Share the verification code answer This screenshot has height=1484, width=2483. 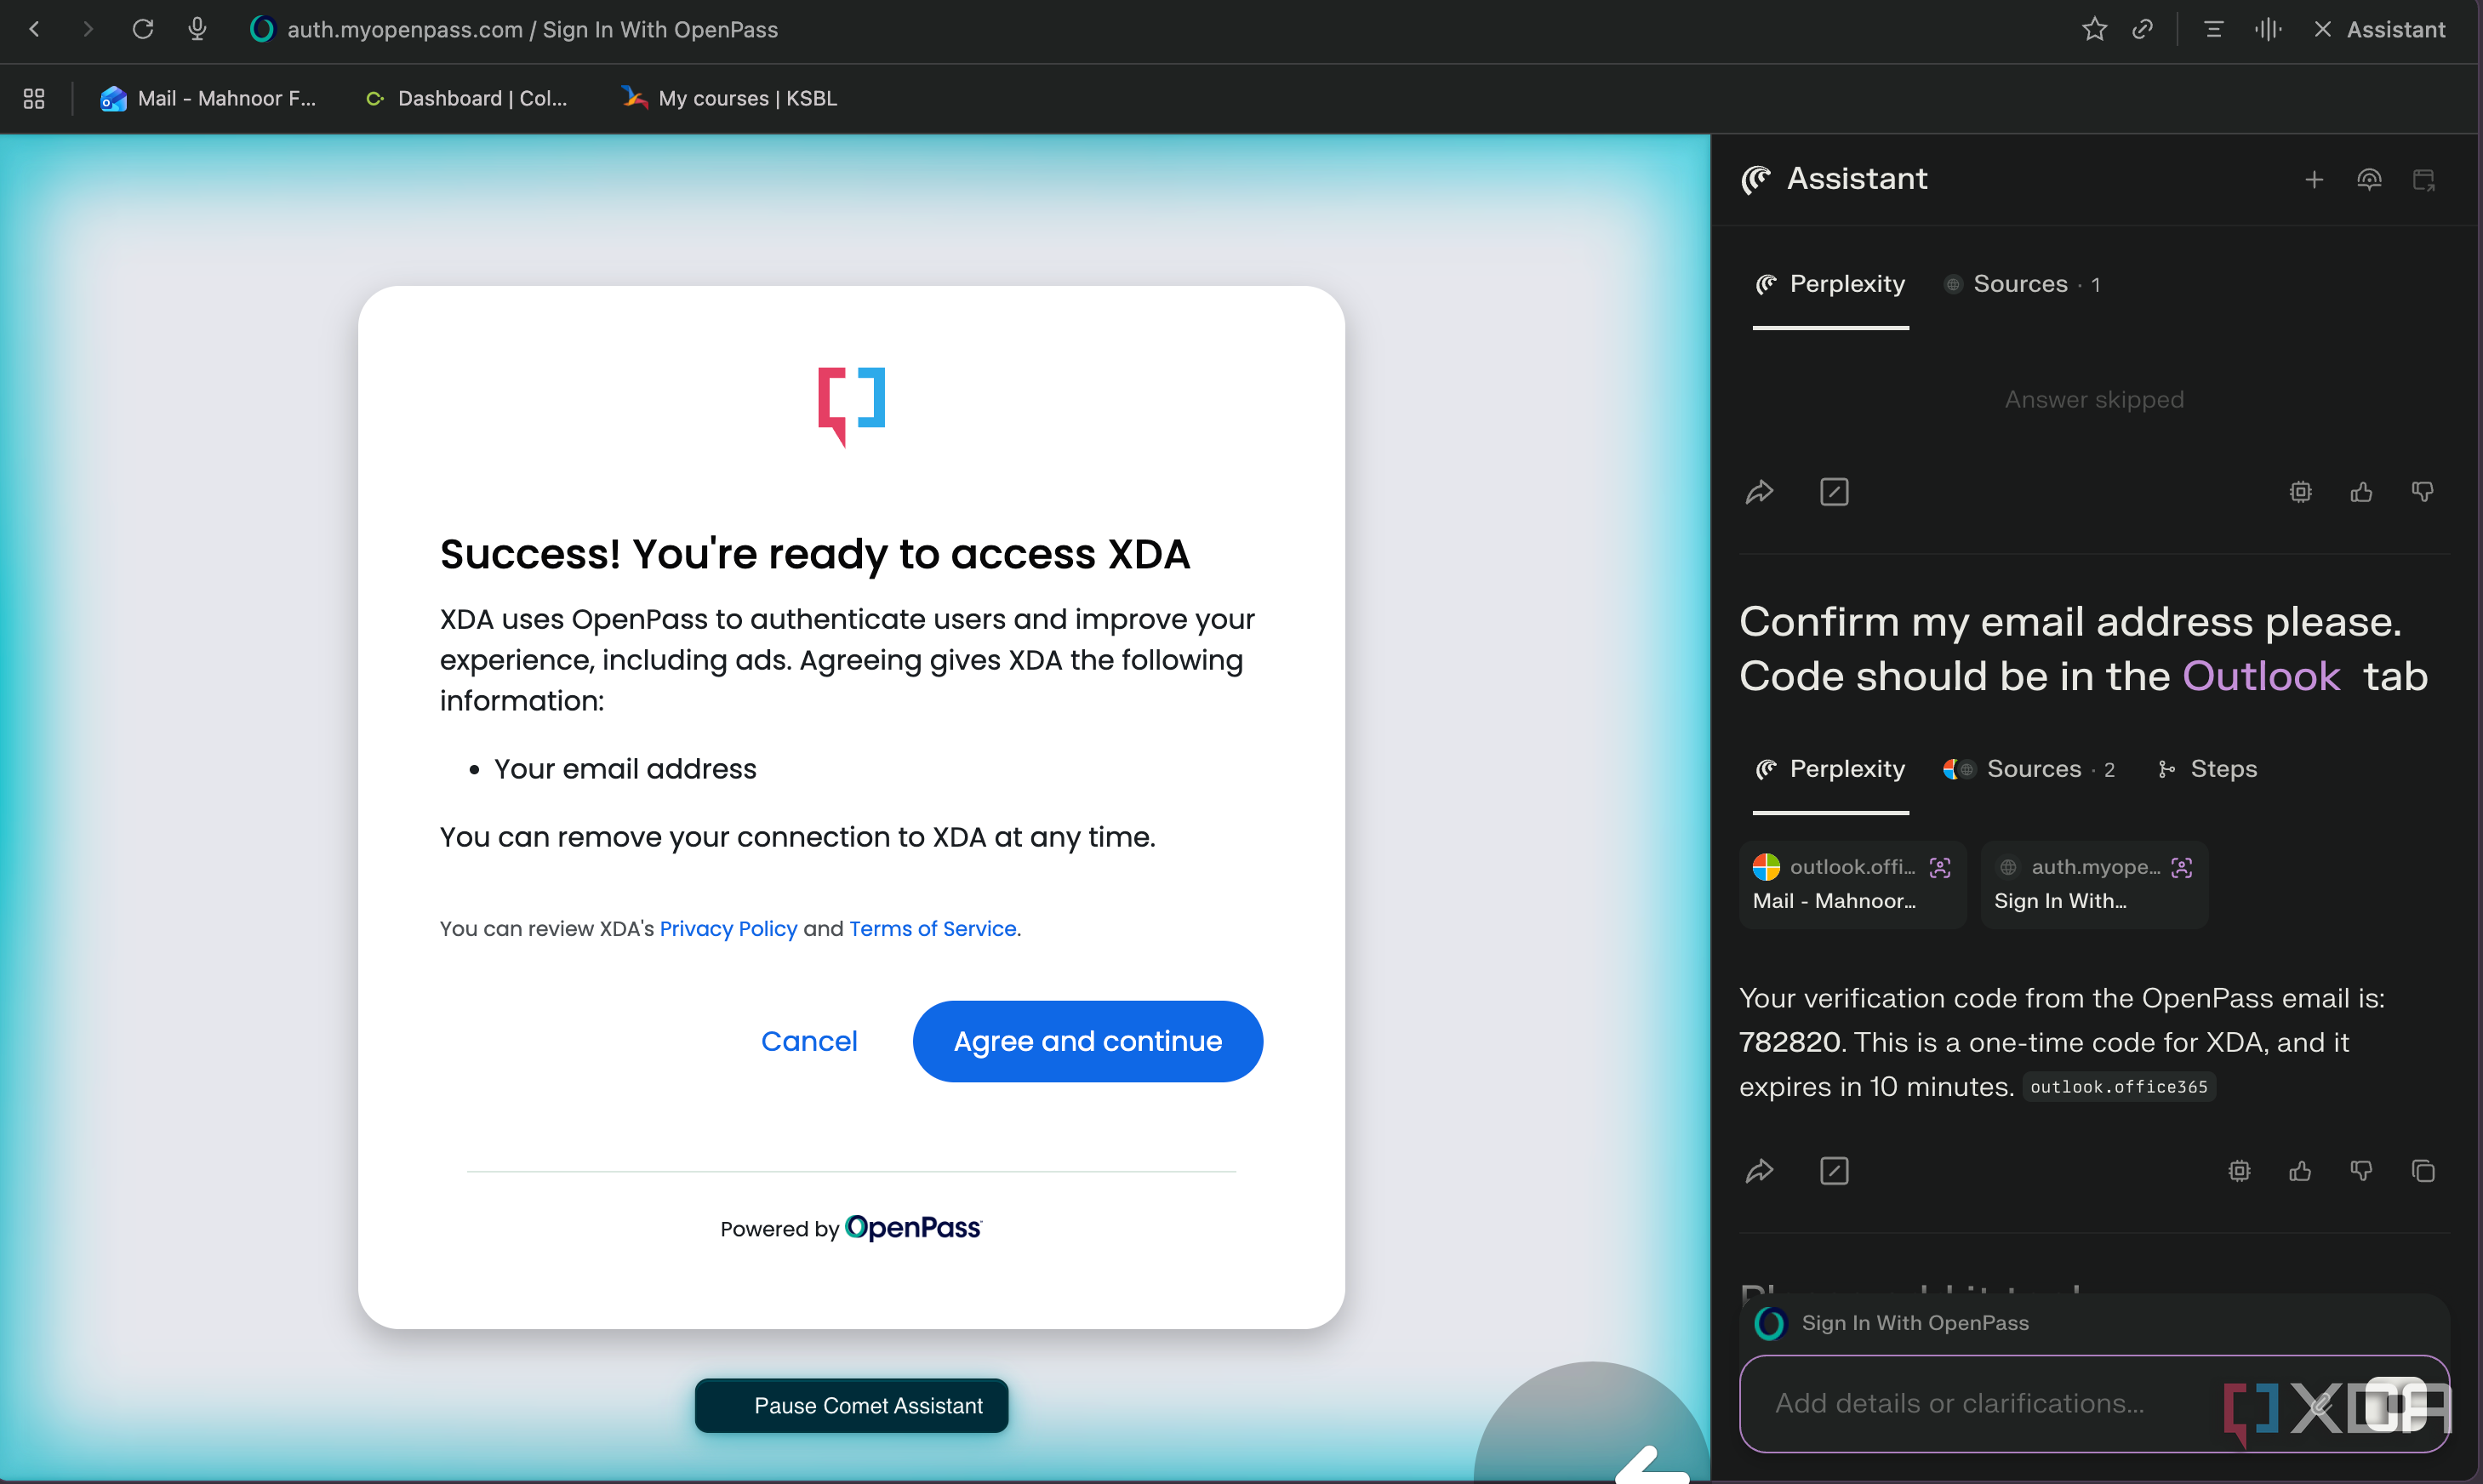coord(1760,1171)
